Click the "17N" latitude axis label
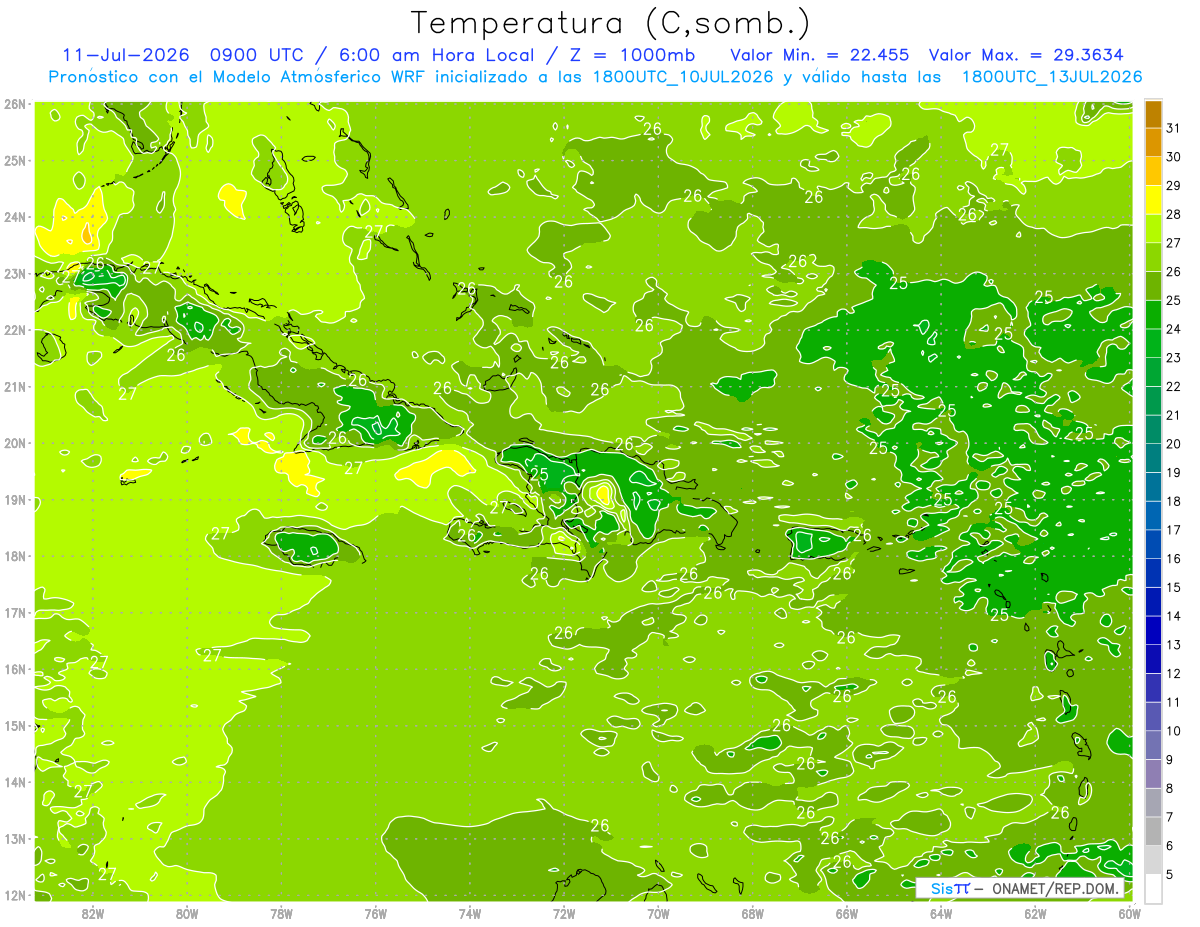1200x927 pixels. pos(14,612)
